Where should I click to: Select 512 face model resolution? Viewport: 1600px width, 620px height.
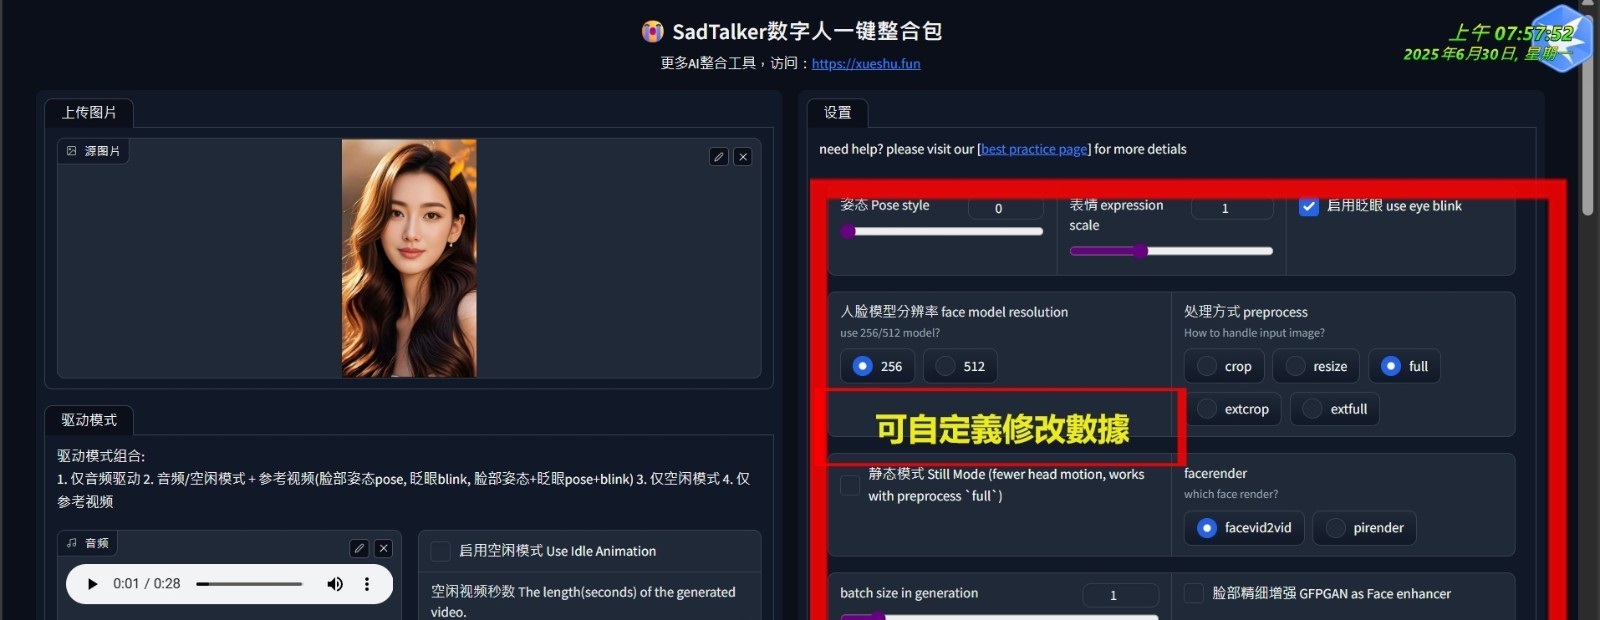960,366
